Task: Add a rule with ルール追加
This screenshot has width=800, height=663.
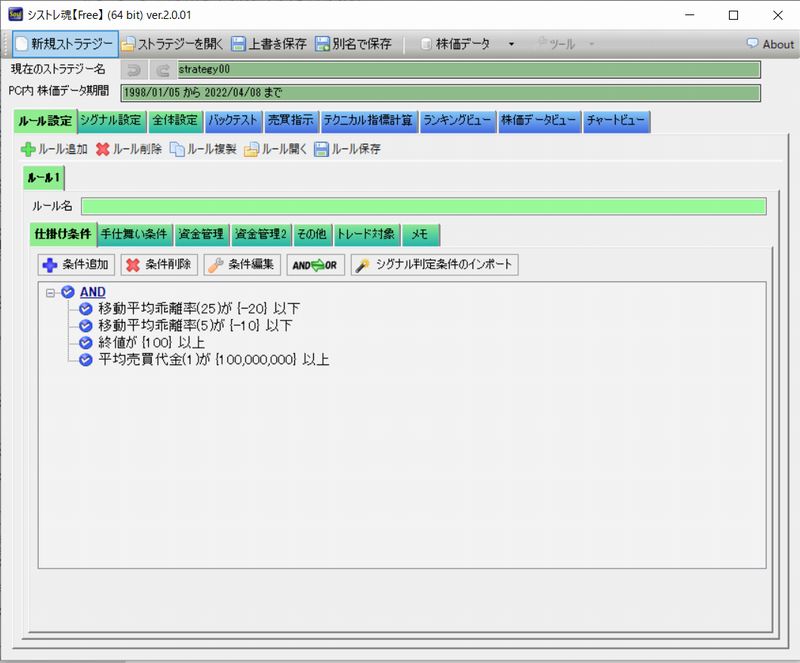Action: 54,149
